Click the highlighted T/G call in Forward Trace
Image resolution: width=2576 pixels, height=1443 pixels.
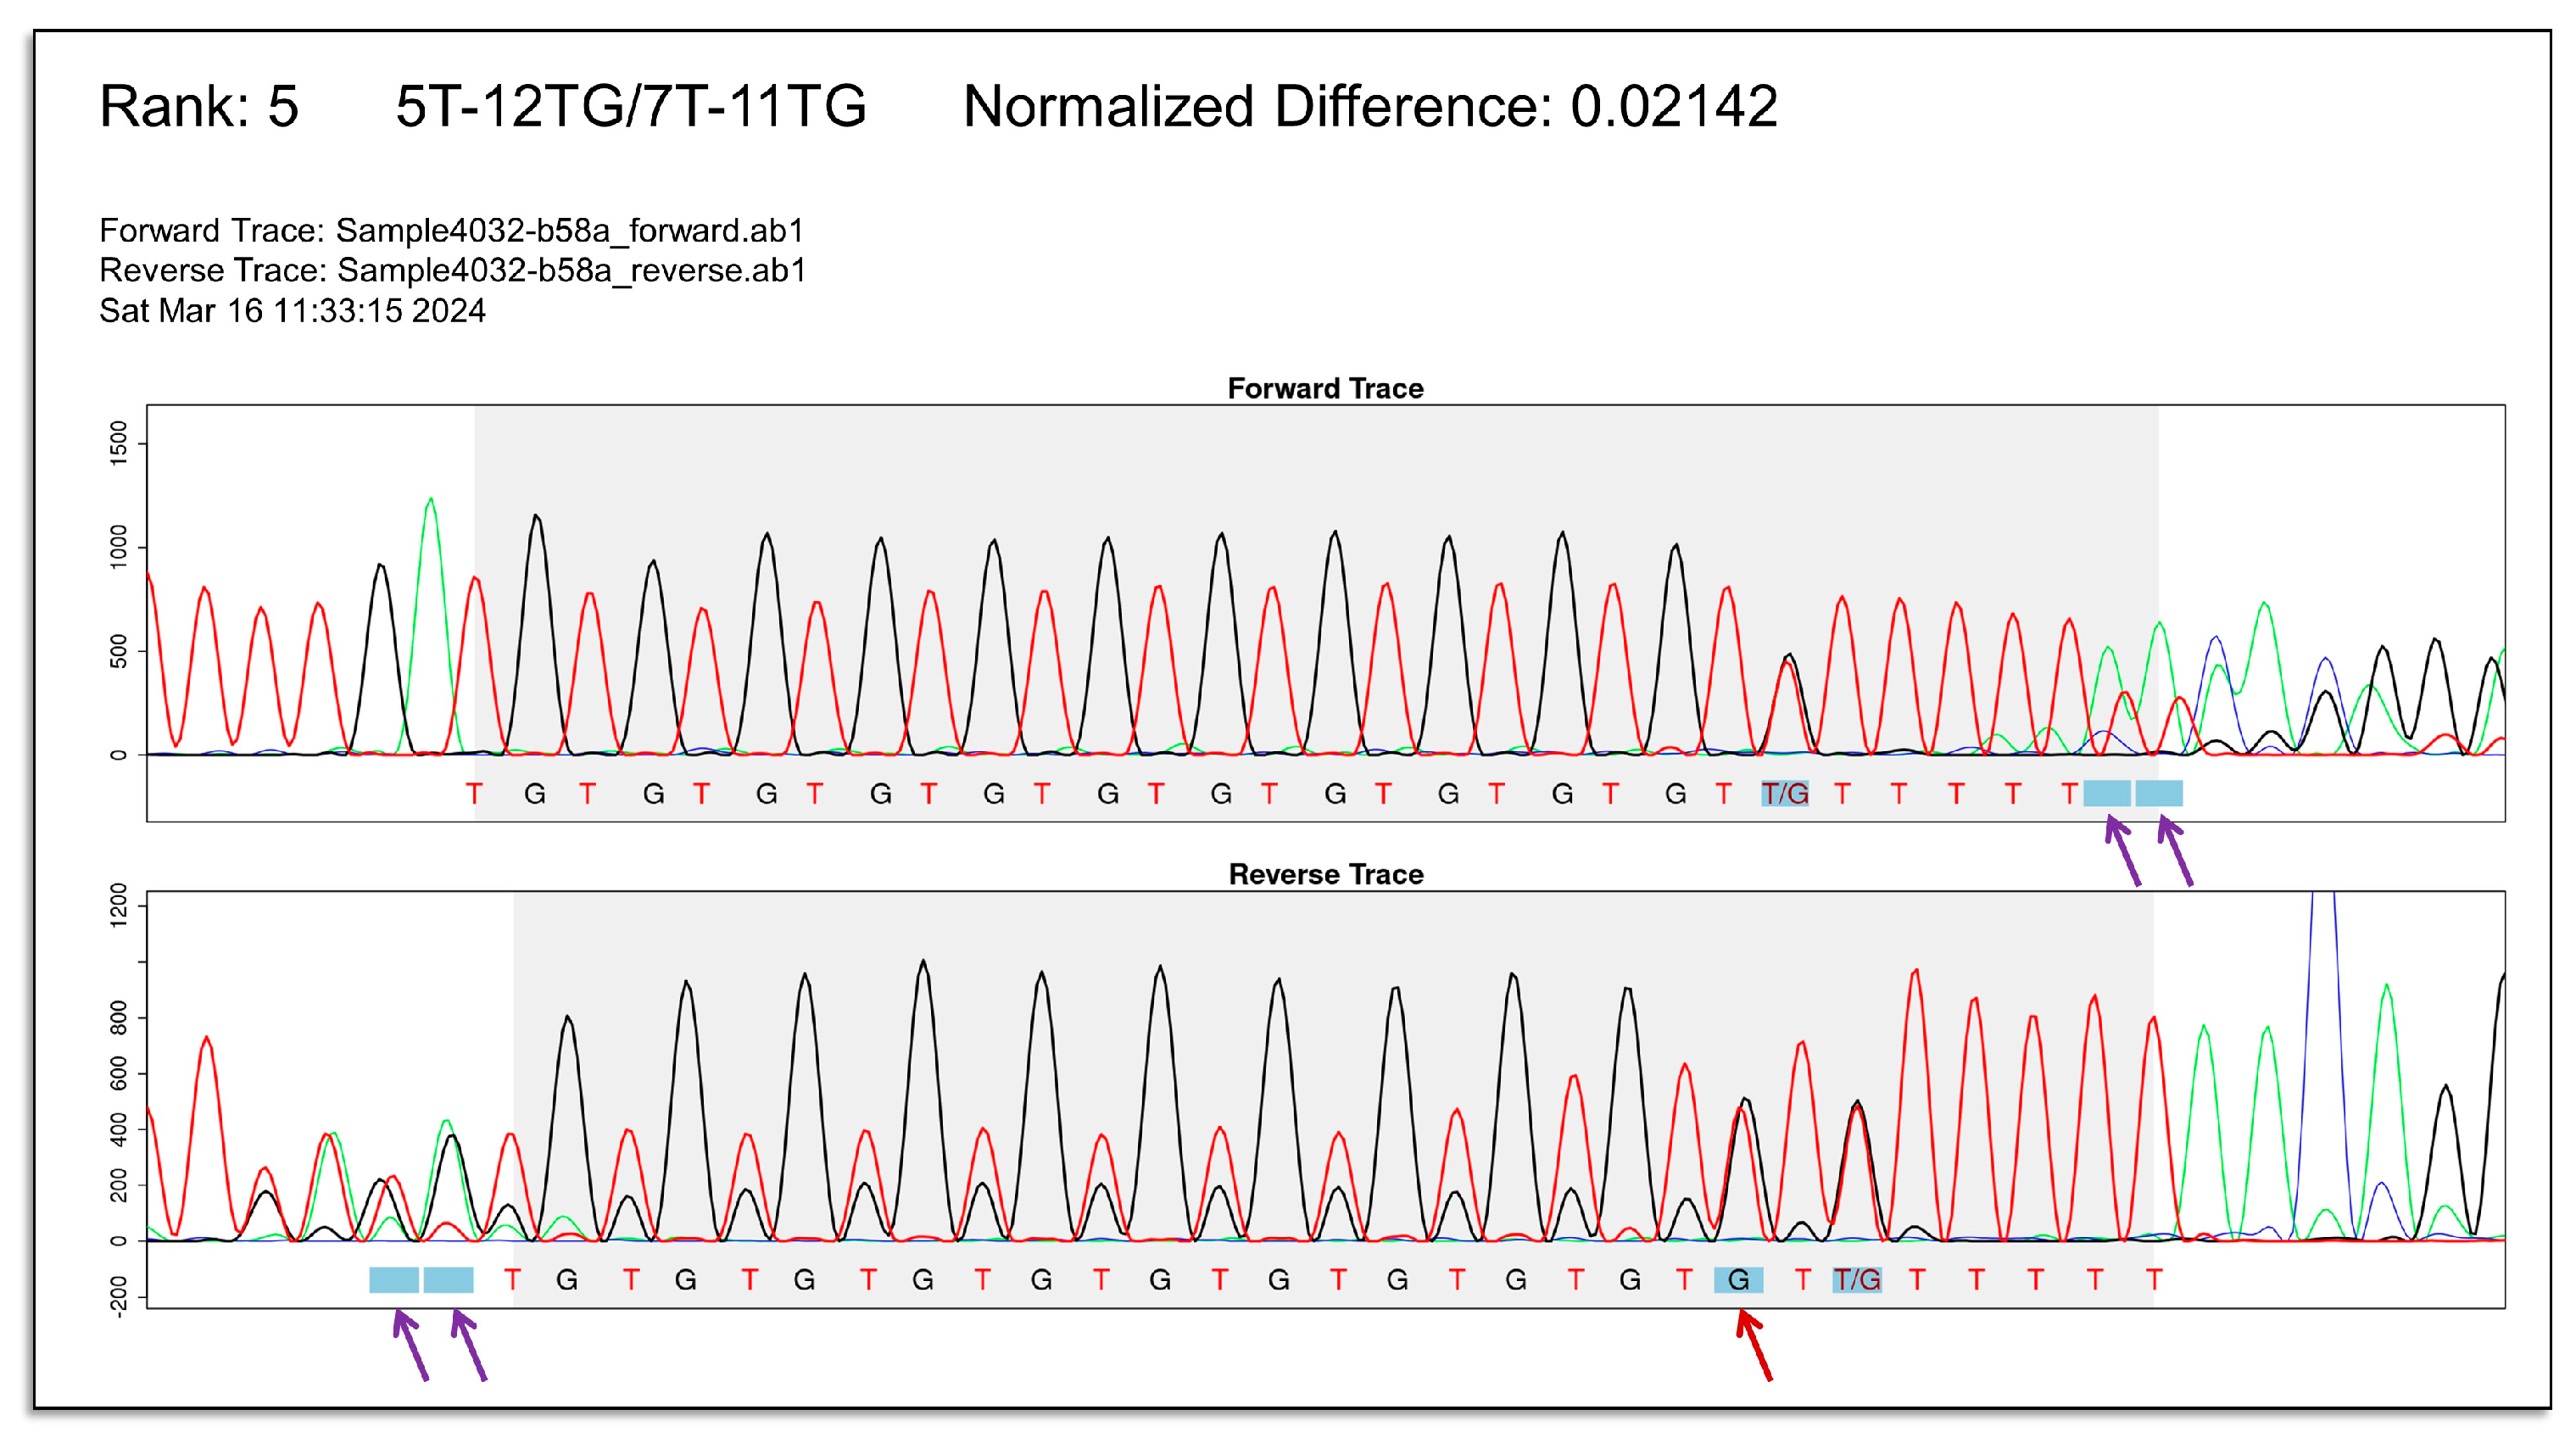(1785, 794)
